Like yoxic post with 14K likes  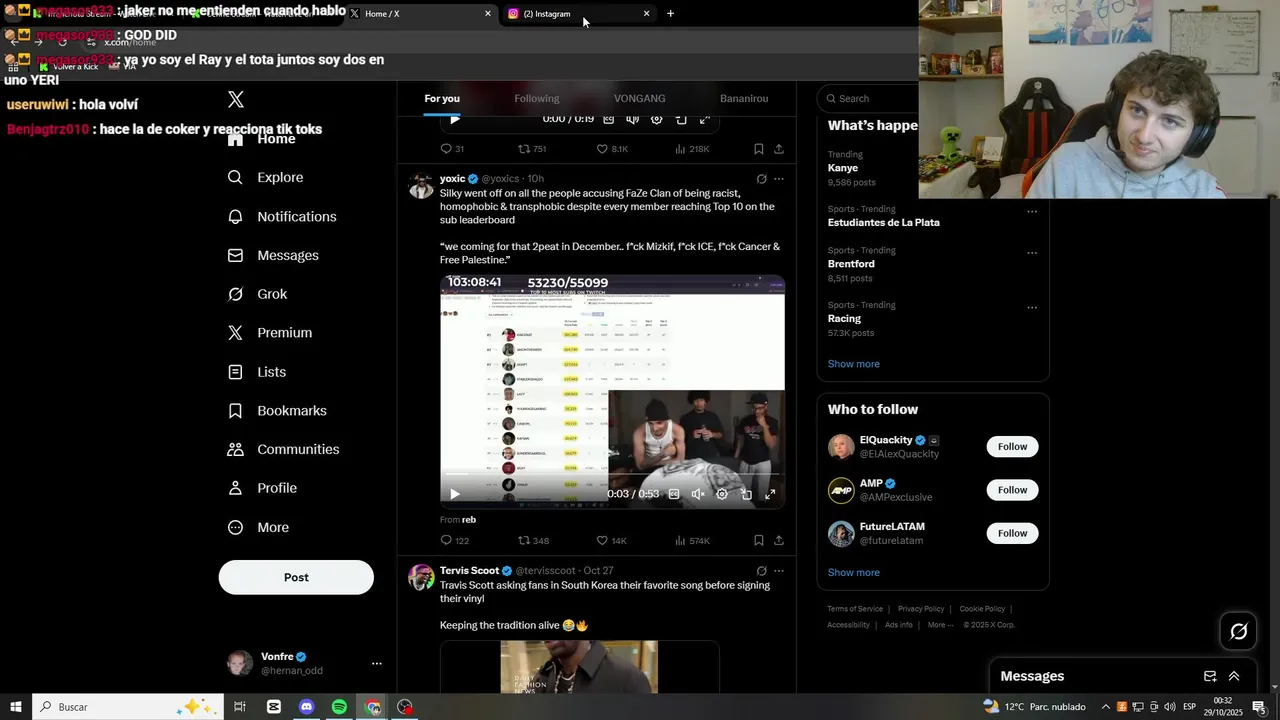pyautogui.click(x=612, y=541)
